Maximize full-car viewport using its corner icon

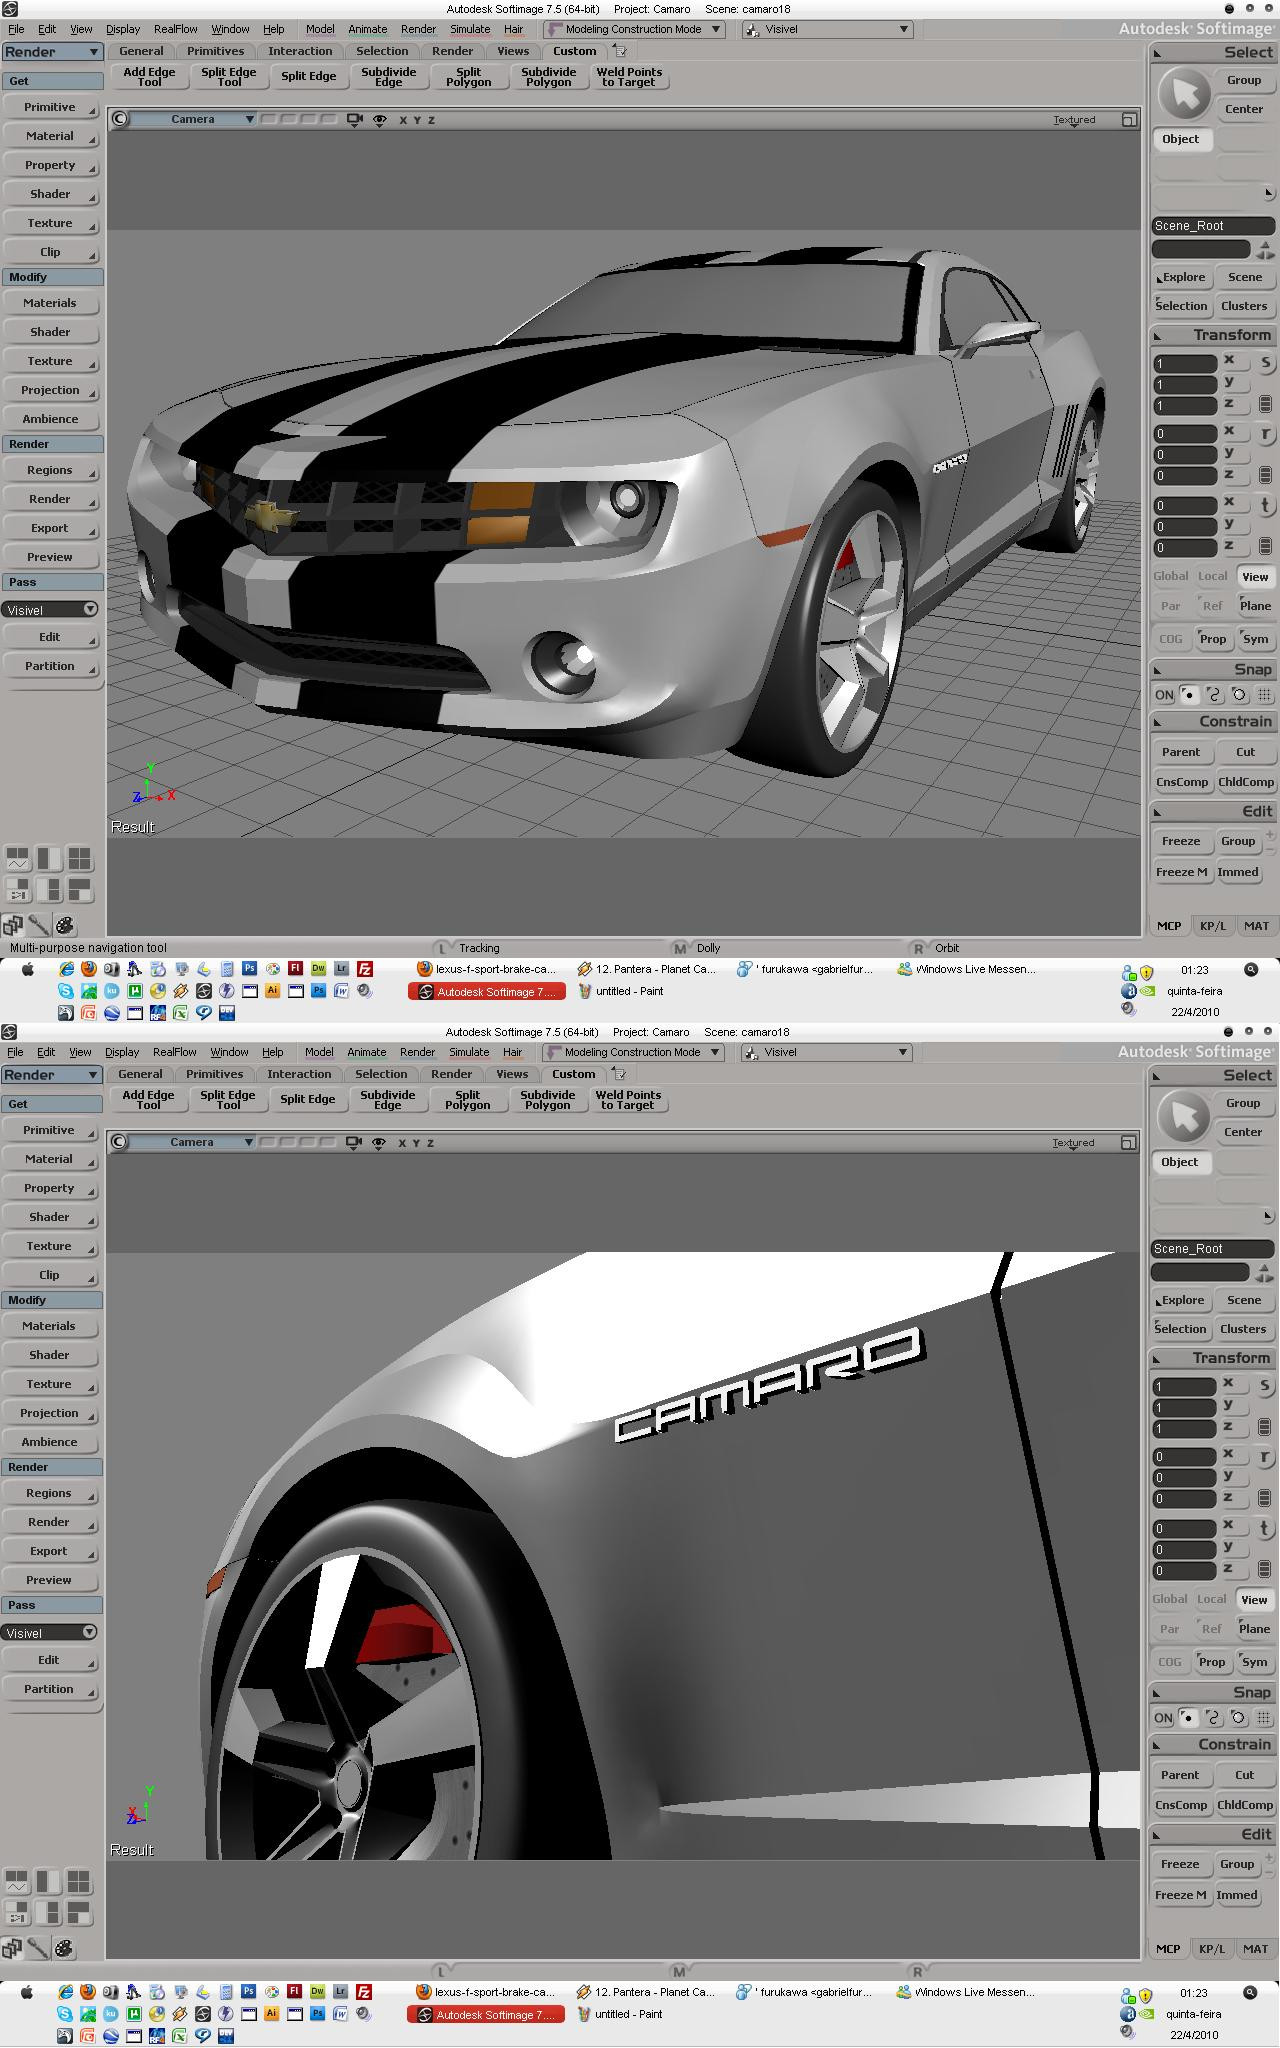1129,119
